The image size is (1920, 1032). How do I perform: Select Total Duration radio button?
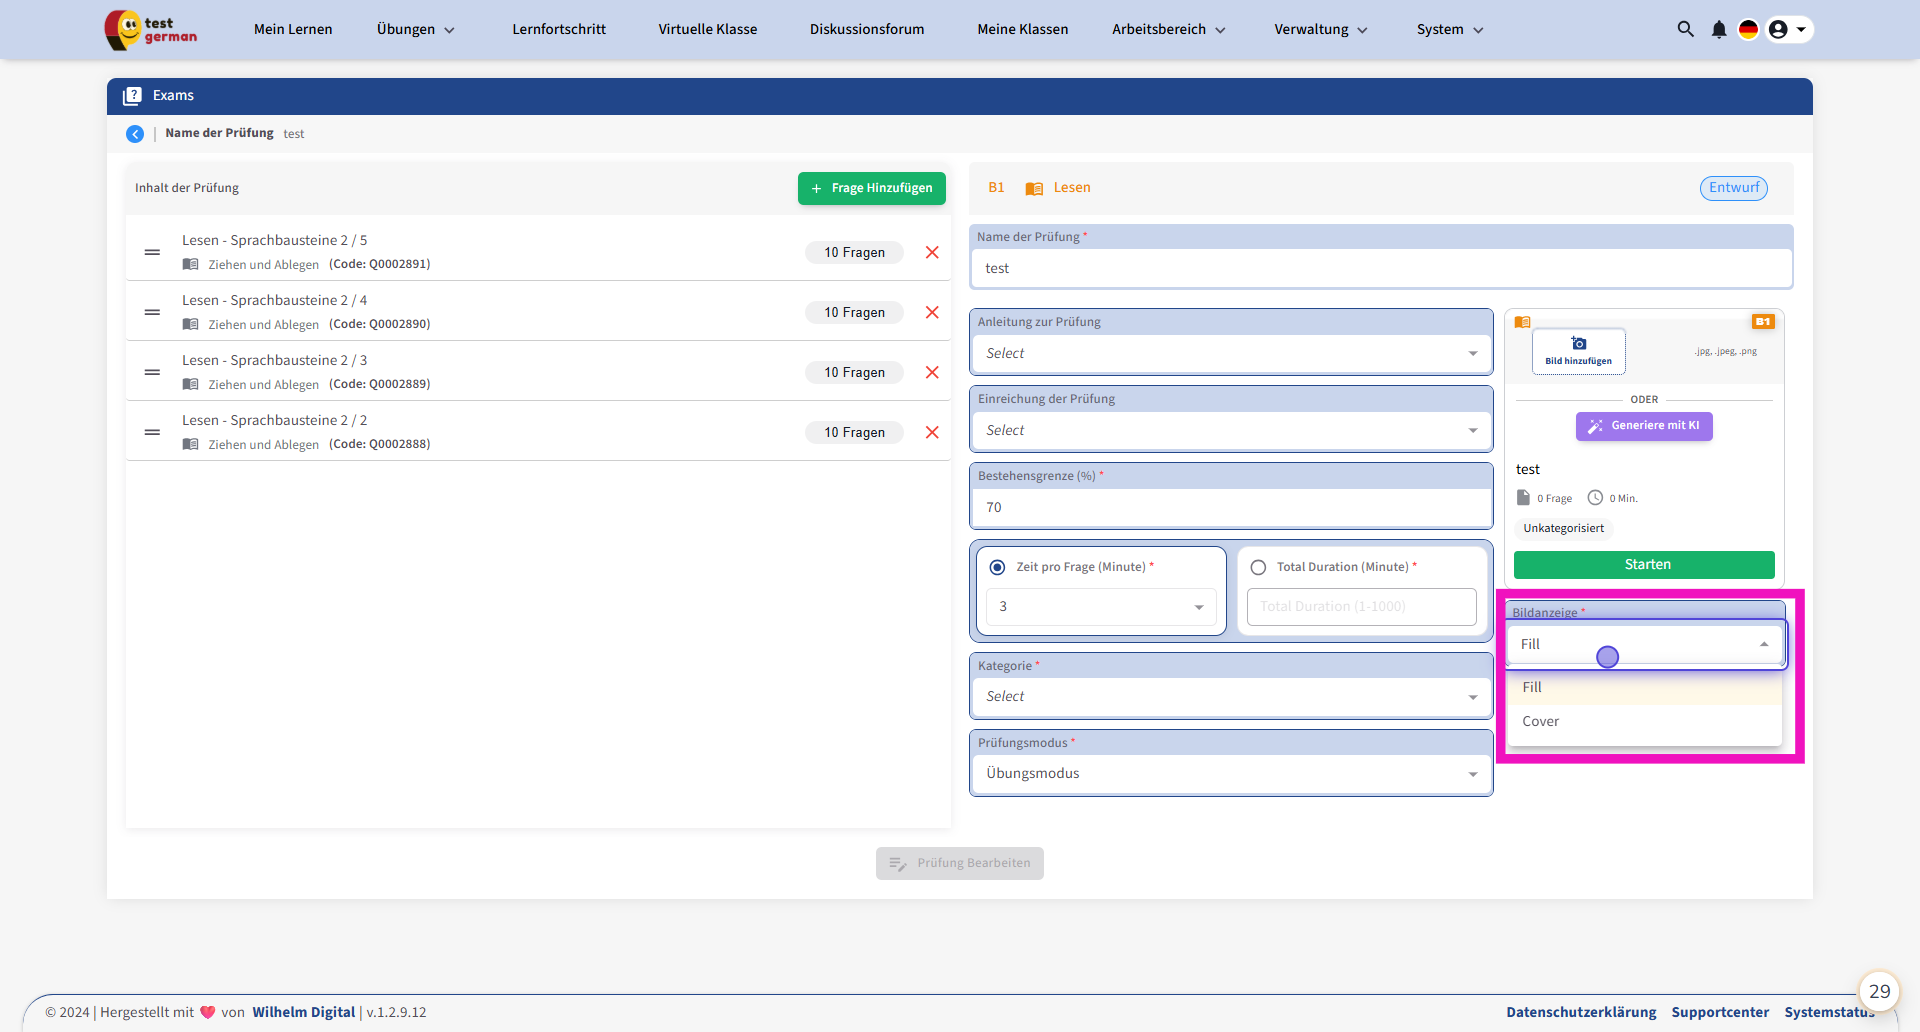point(1258,567)
